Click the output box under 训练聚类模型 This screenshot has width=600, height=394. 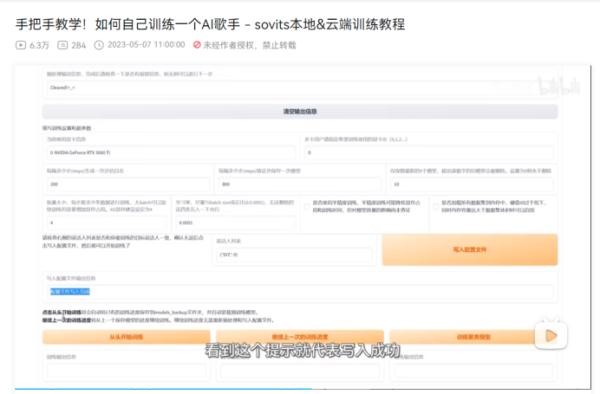pos(473,371)
